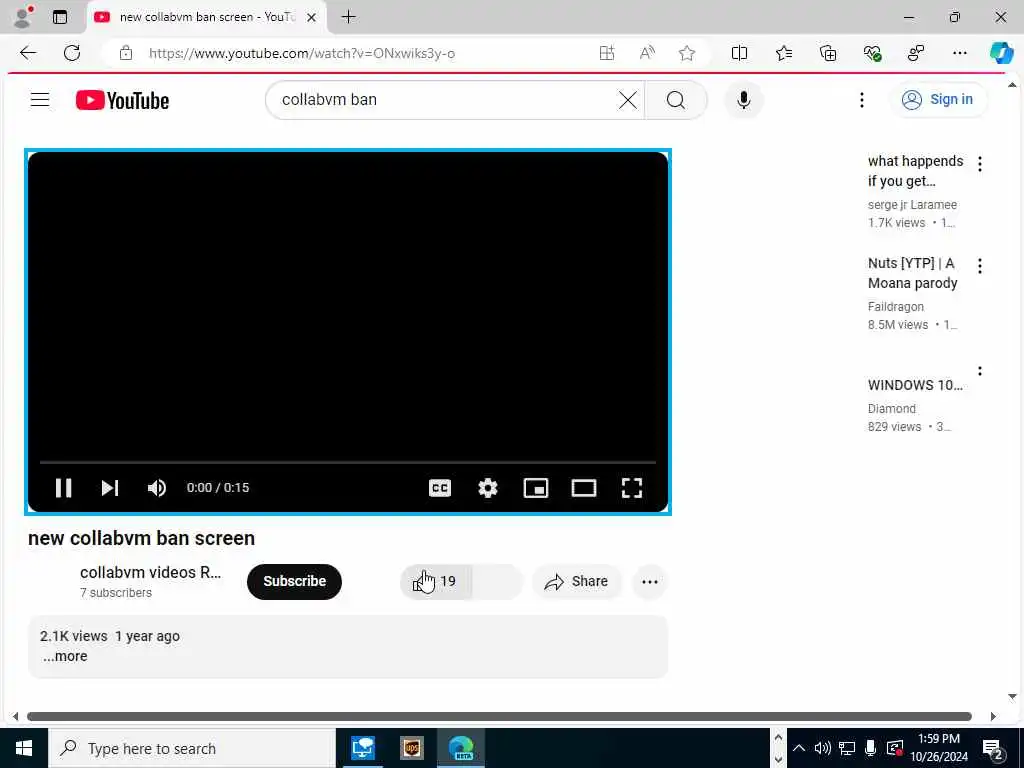Image resolution: width=1024 pixels, height=768 pixels.
Task: View site information lock icon
Action: click(x=126, y=54)
